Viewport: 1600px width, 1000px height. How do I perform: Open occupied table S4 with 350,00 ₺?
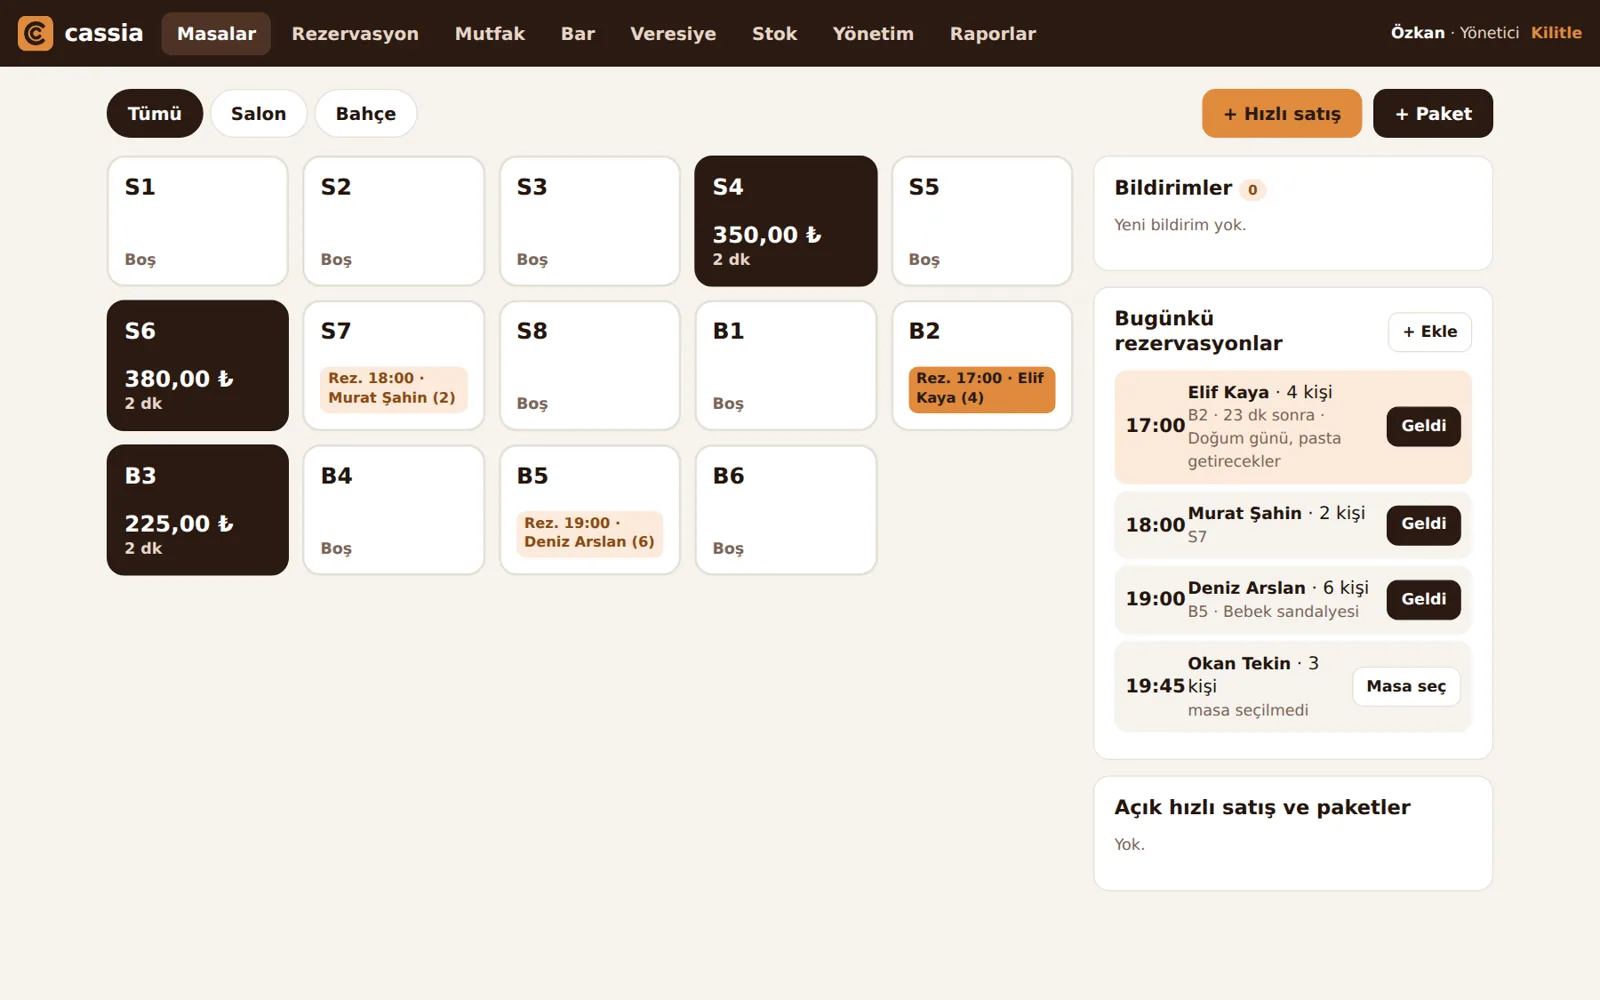point(786,221)
